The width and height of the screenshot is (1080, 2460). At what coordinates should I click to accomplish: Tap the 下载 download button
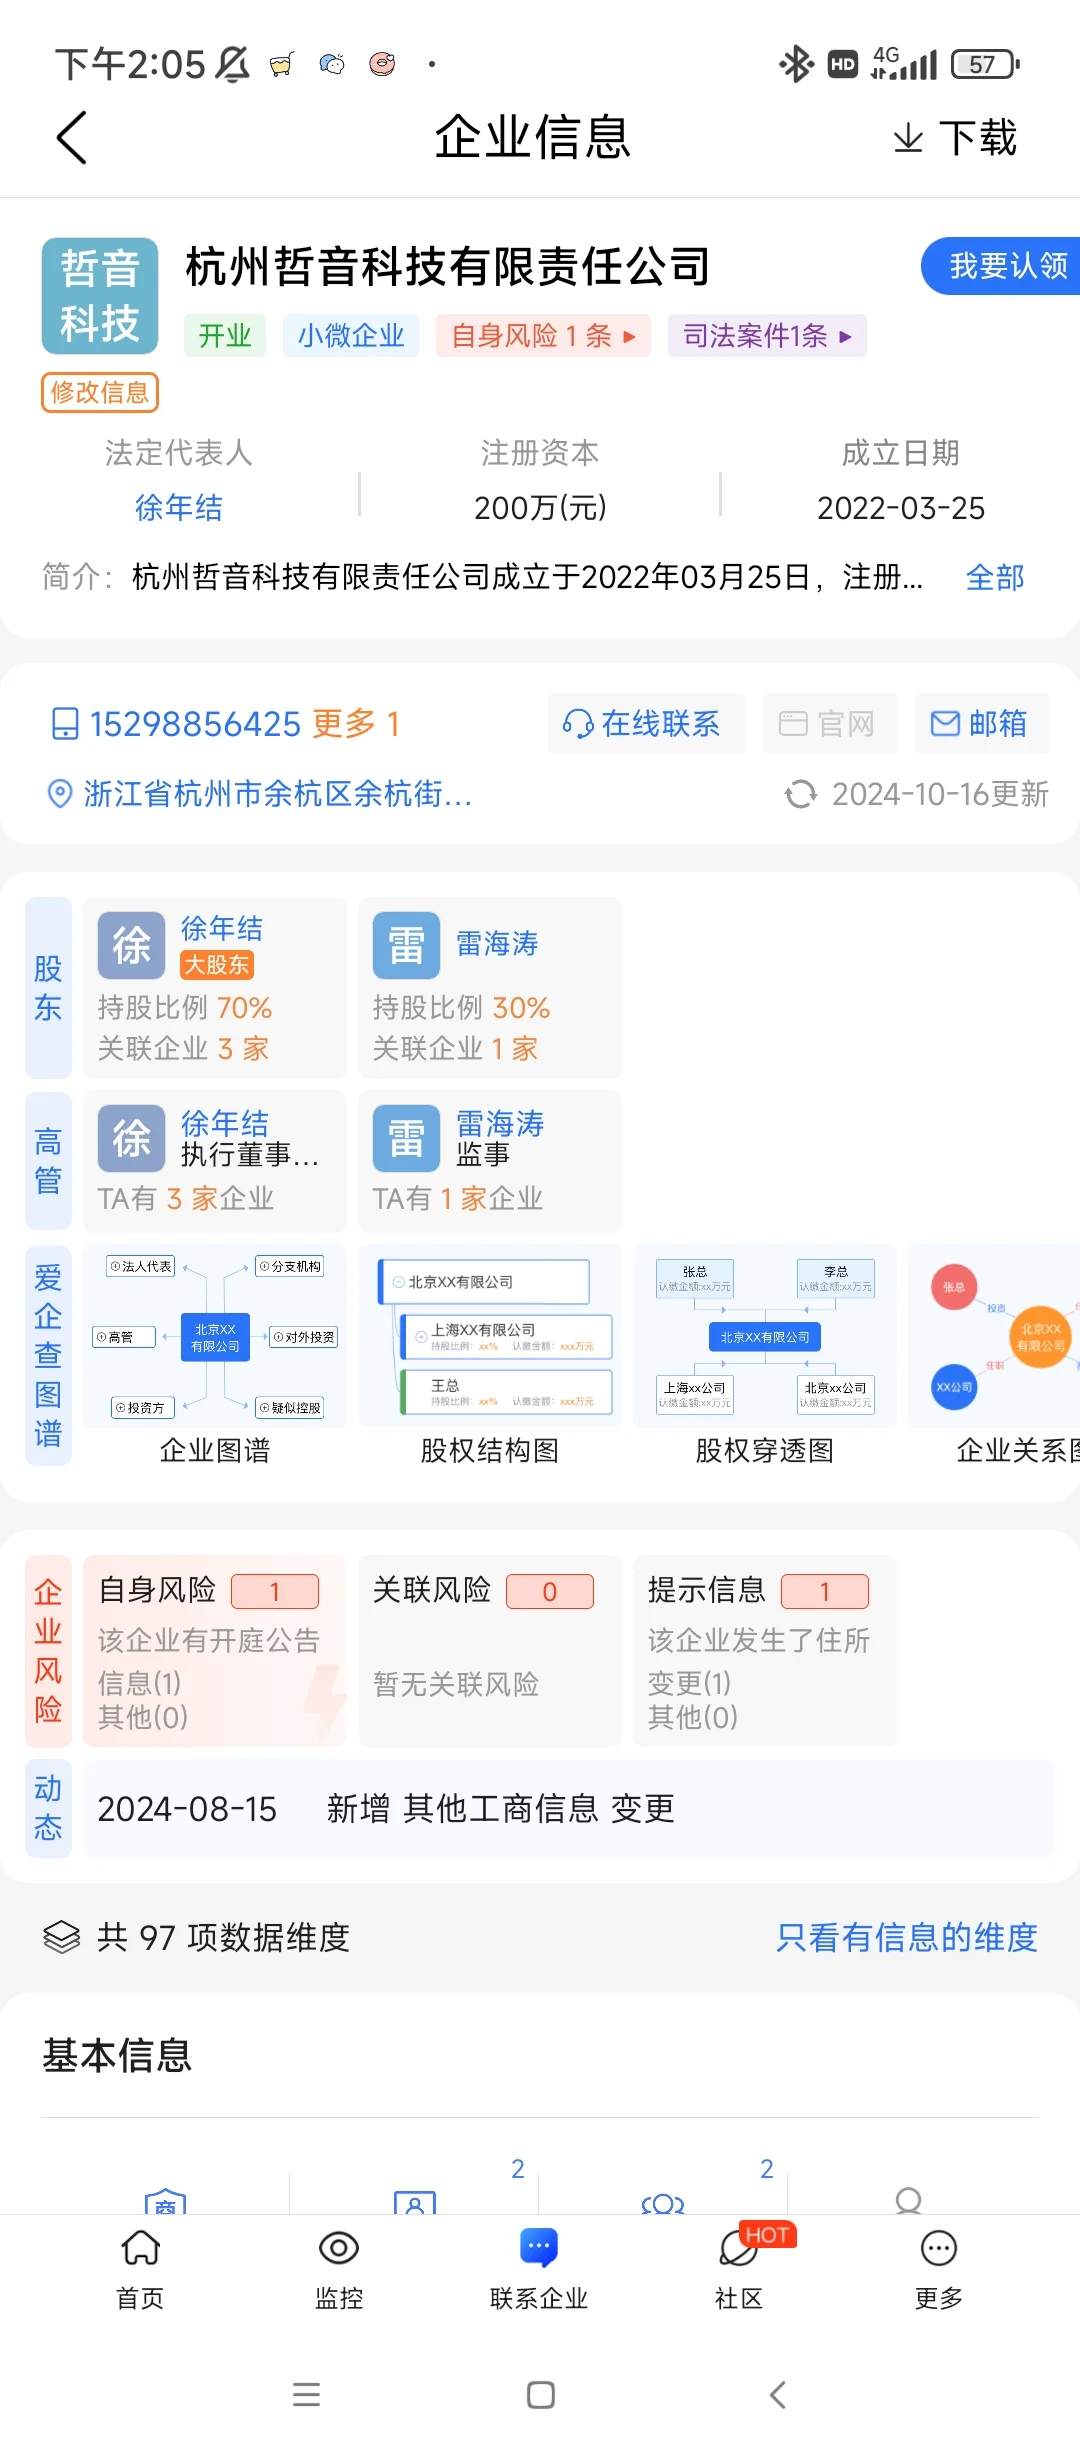point(955,138)
